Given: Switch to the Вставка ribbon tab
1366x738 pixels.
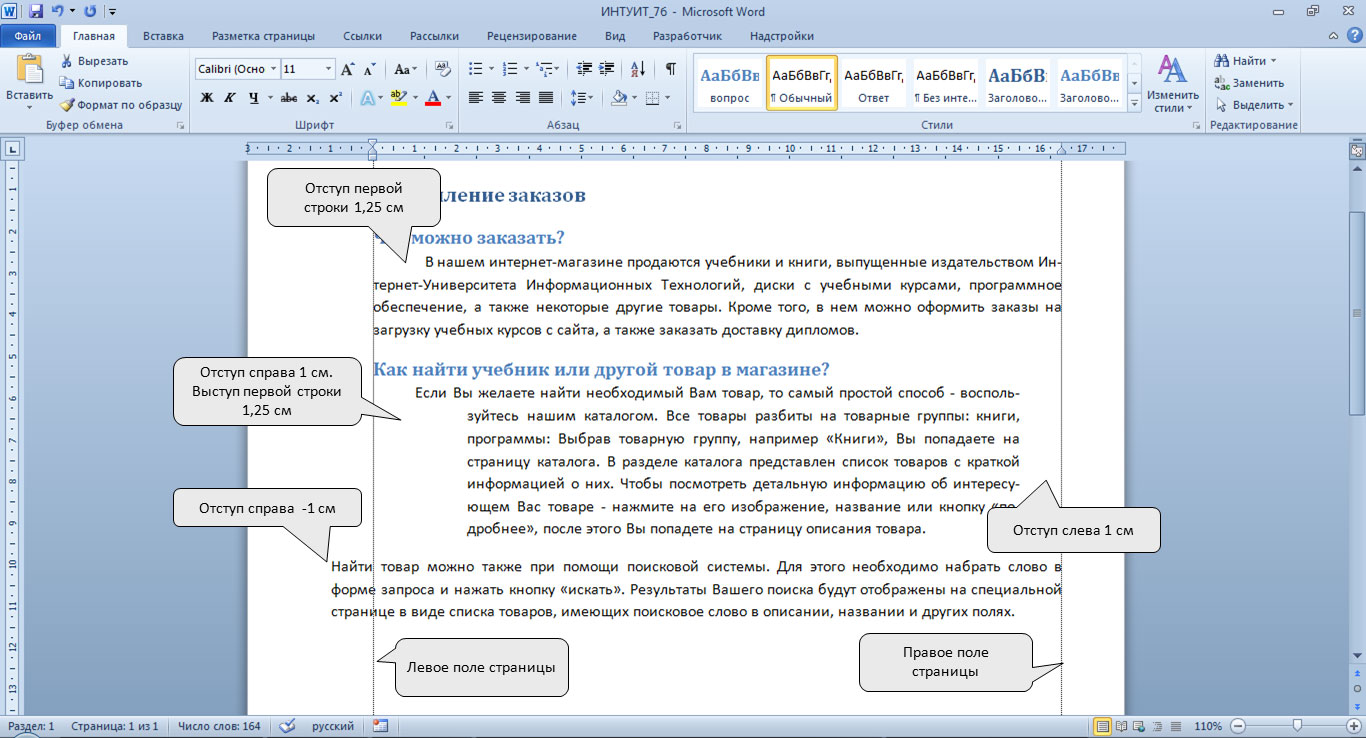Looking at the screenshot, I should tap(163, 36).
